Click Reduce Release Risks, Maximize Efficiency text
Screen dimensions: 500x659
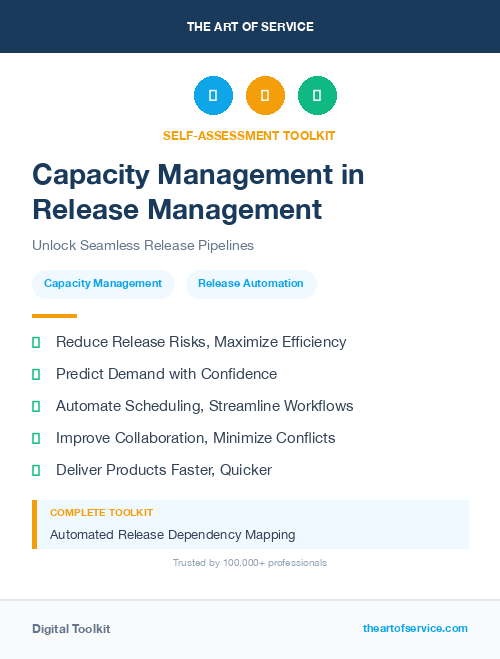coord(201,342)
